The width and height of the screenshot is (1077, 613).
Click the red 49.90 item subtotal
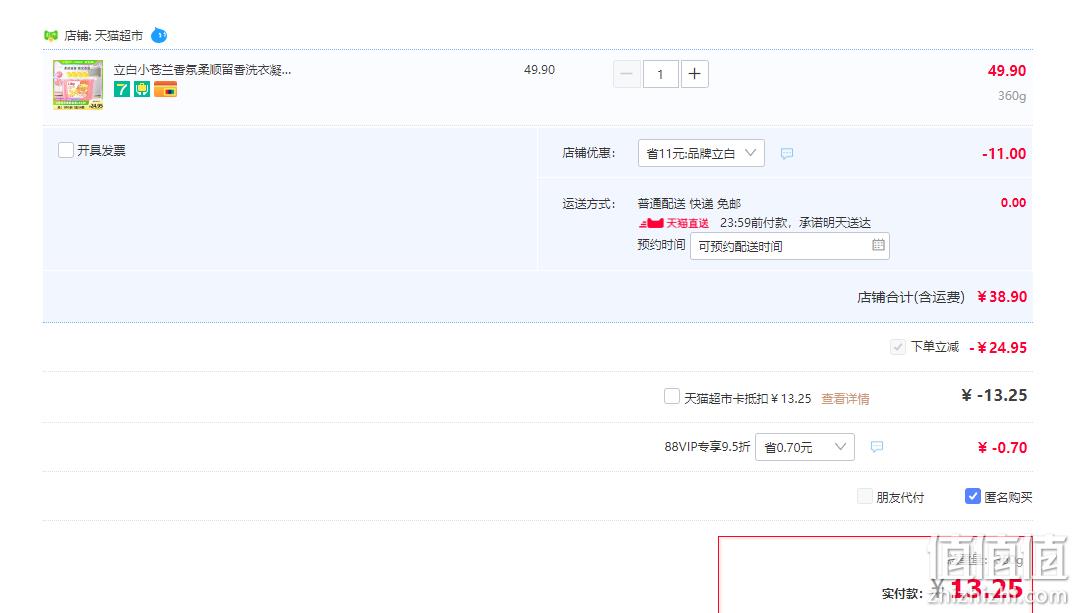pyautogui.click(x=1007, y=71)
